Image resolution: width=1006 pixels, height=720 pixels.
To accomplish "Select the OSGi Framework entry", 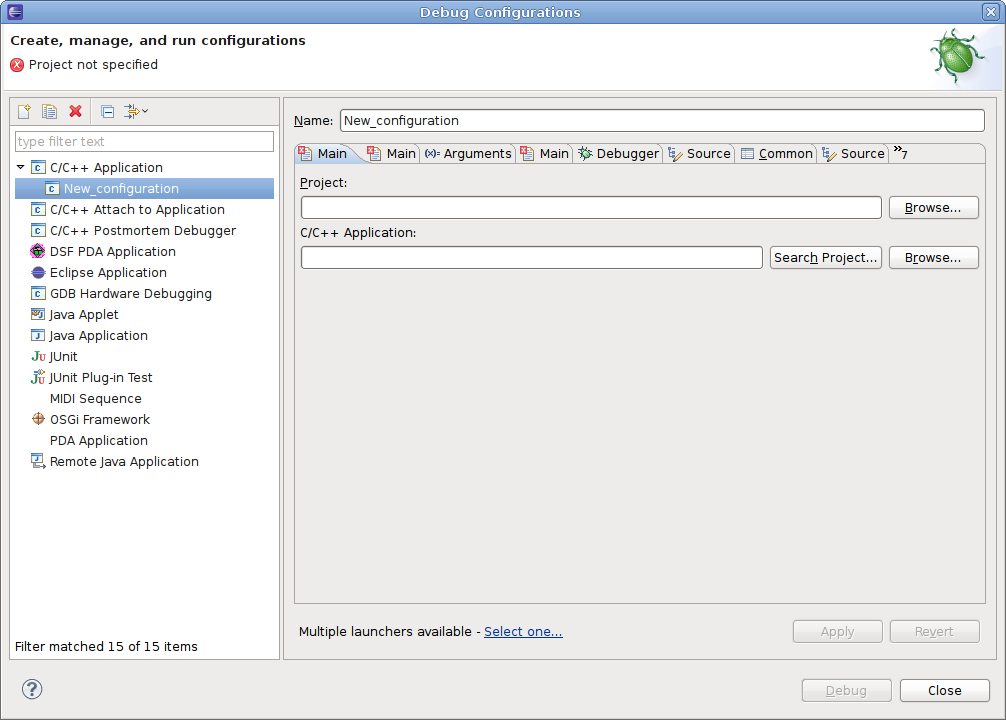I will [x=99, y=420].
